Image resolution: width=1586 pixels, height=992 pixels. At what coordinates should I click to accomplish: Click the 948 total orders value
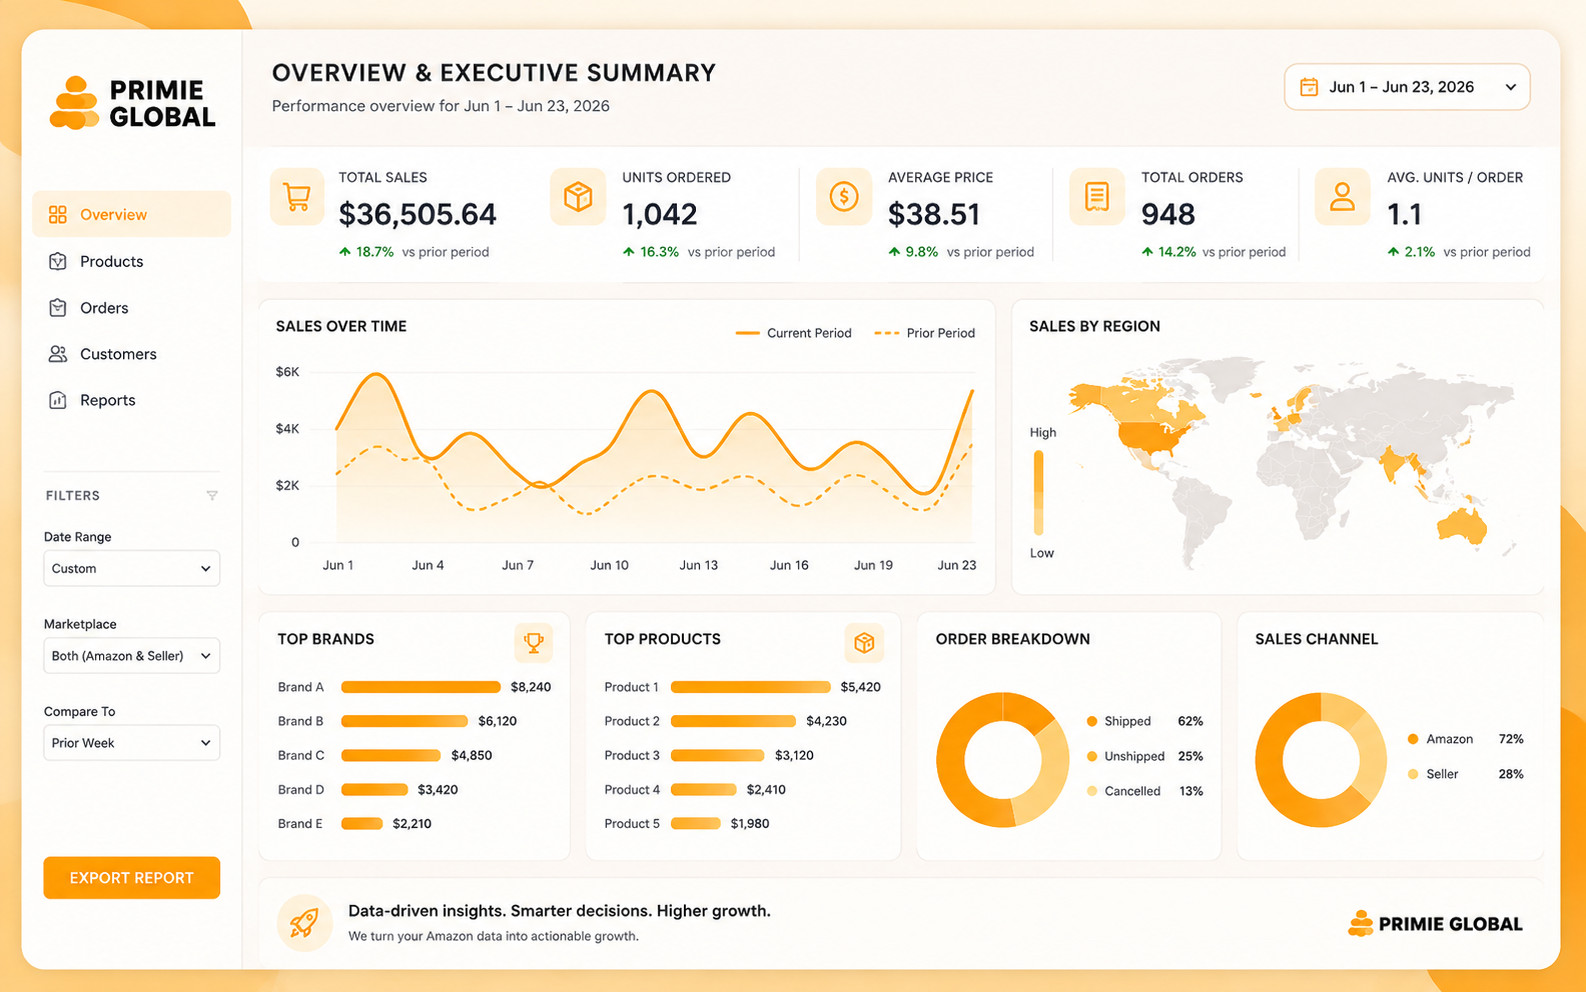[1168, 214]
